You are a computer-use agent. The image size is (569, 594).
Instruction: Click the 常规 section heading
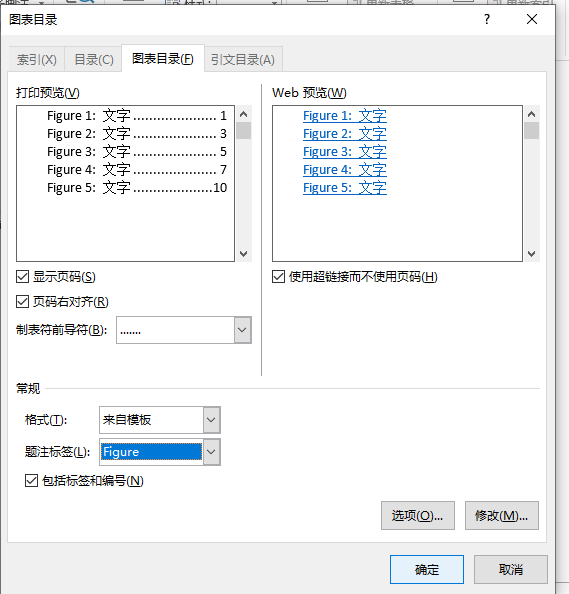coord(28,388)
